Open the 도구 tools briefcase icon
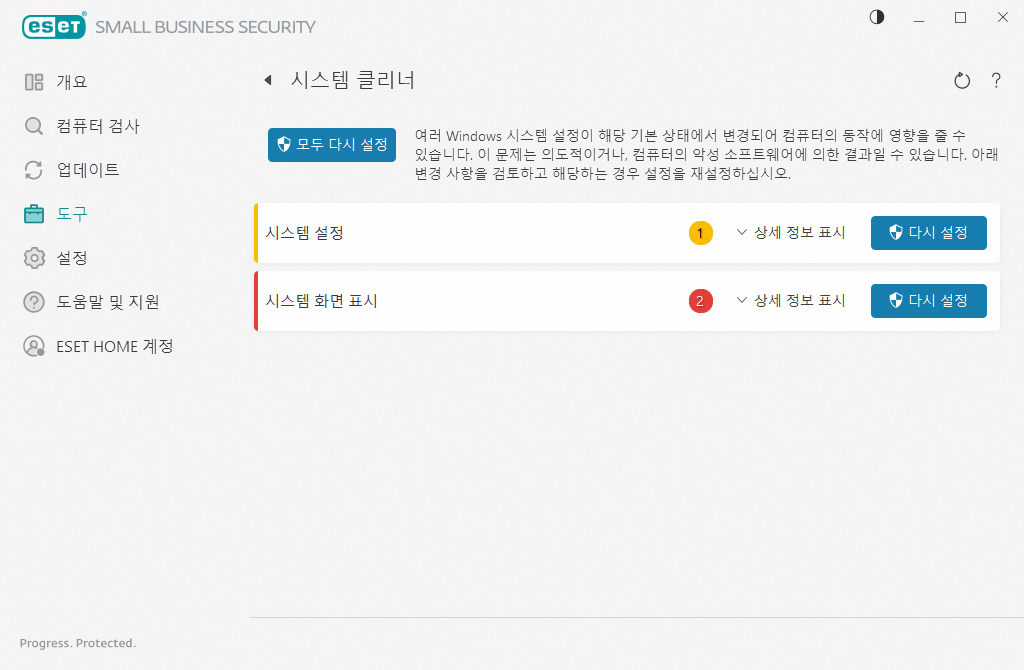Screen dimensions: 1024x670 [30, 214]
